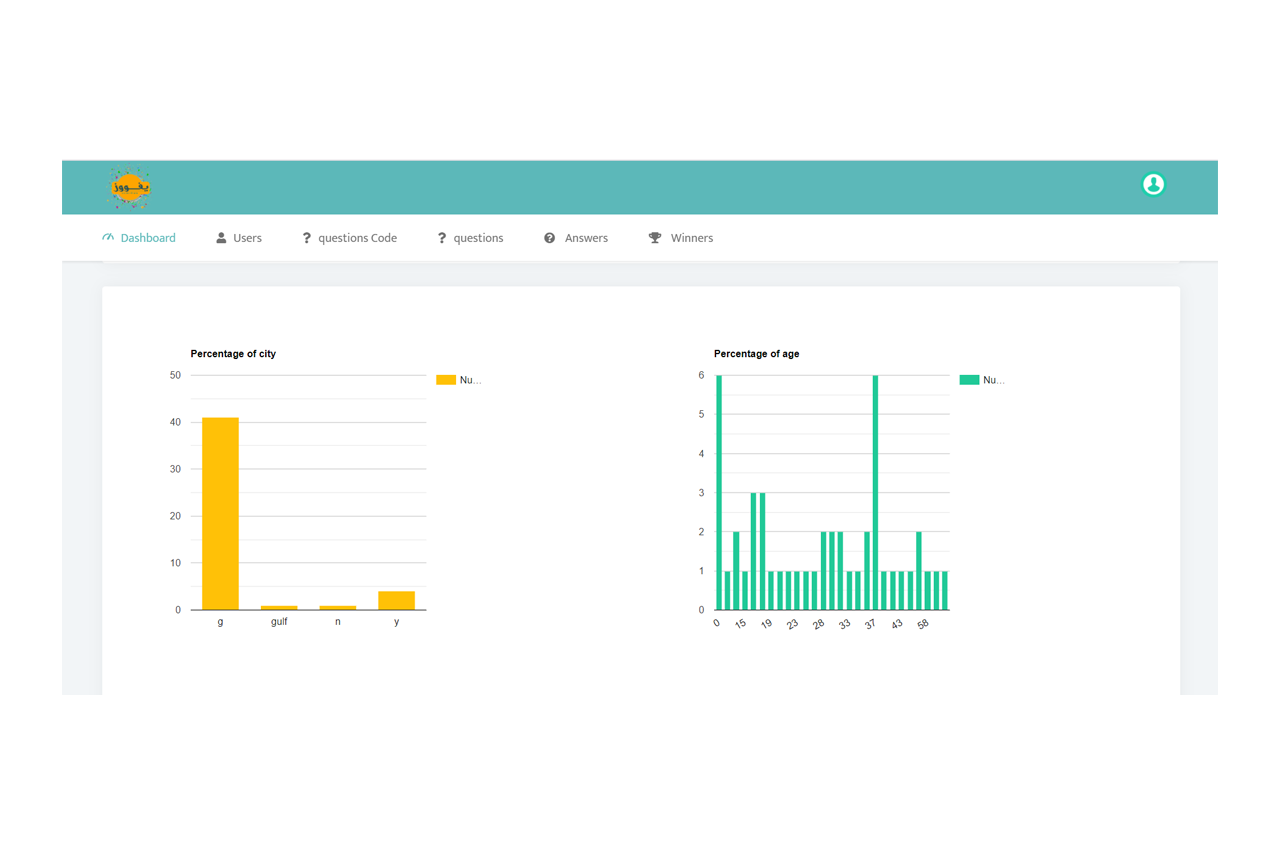Image resolution: width=1280 pixels, height=853 pixels.
Task: Go to the Winners page
Action: (691, 238)
